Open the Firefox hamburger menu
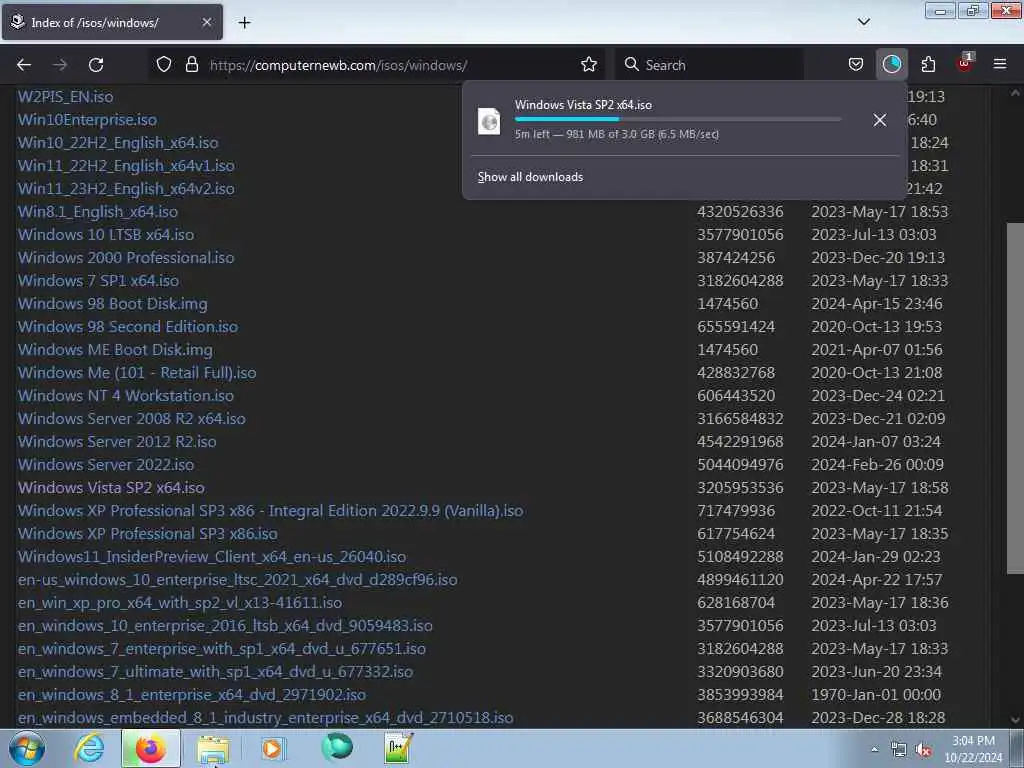 pyautogui.click(x=999, y=64)
